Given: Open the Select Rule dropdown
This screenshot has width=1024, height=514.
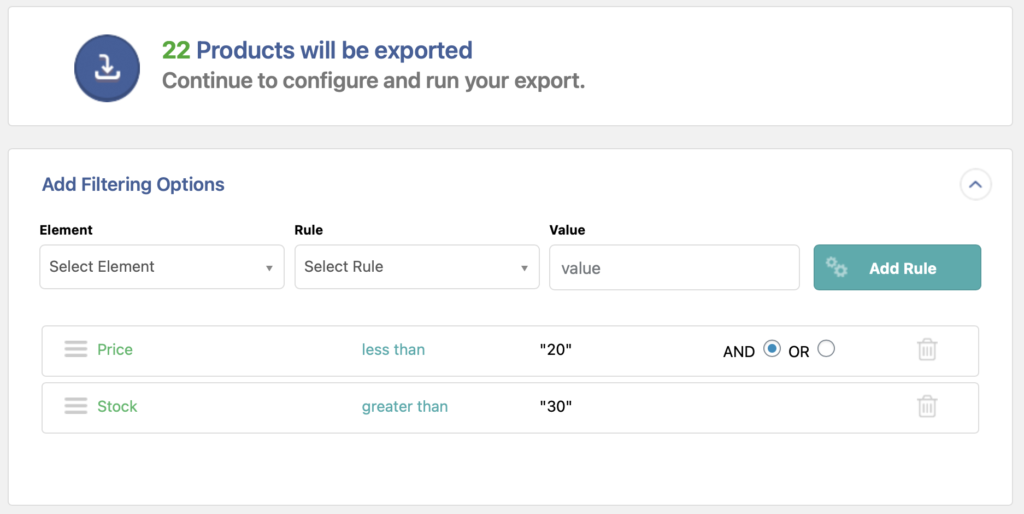Looking at the screenshot, I should [x=417, y=267].
